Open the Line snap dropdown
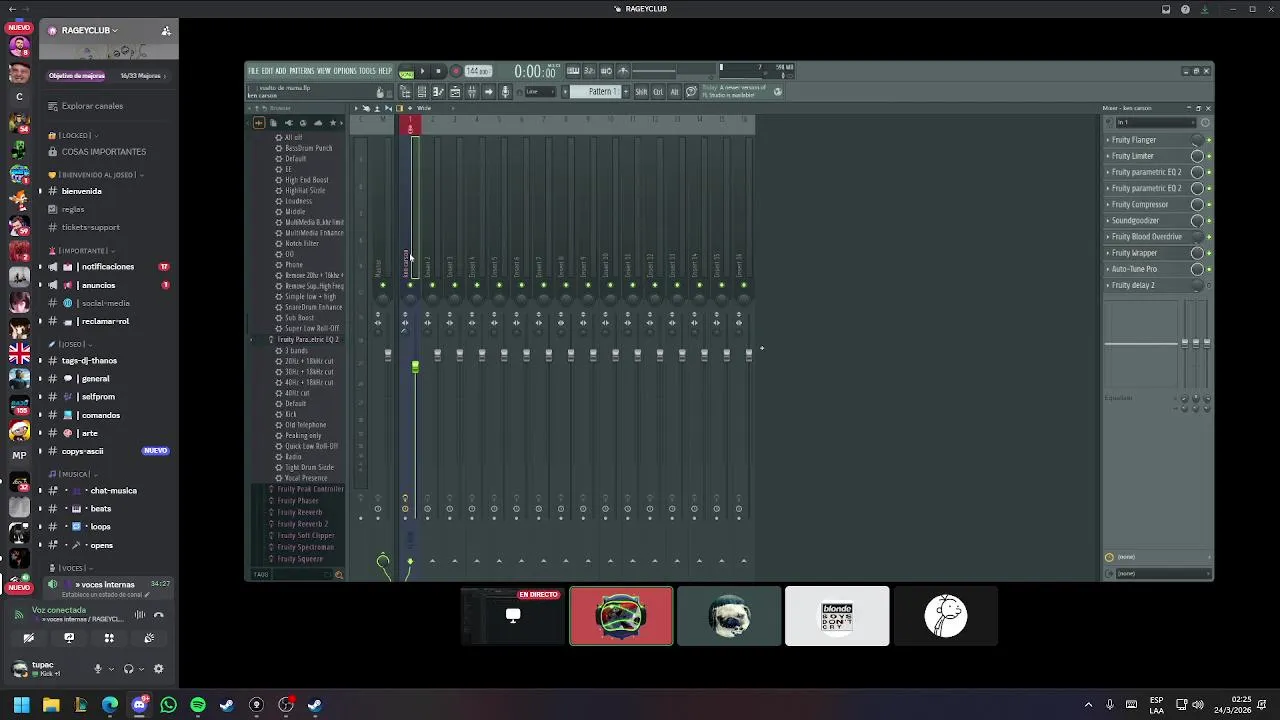Screen dimensions: 1280x720 pos(539,92)
